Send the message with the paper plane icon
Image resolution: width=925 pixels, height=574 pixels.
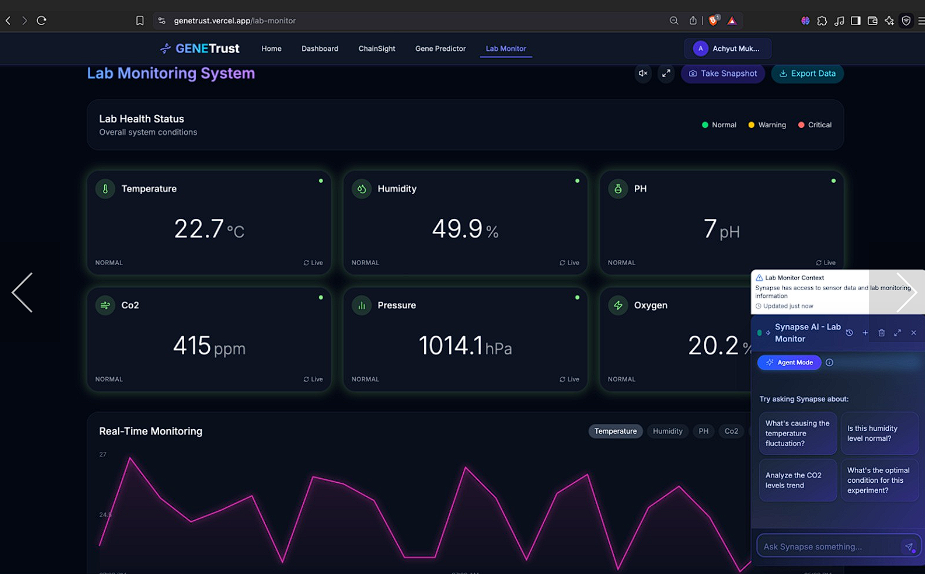coord(908,546)
